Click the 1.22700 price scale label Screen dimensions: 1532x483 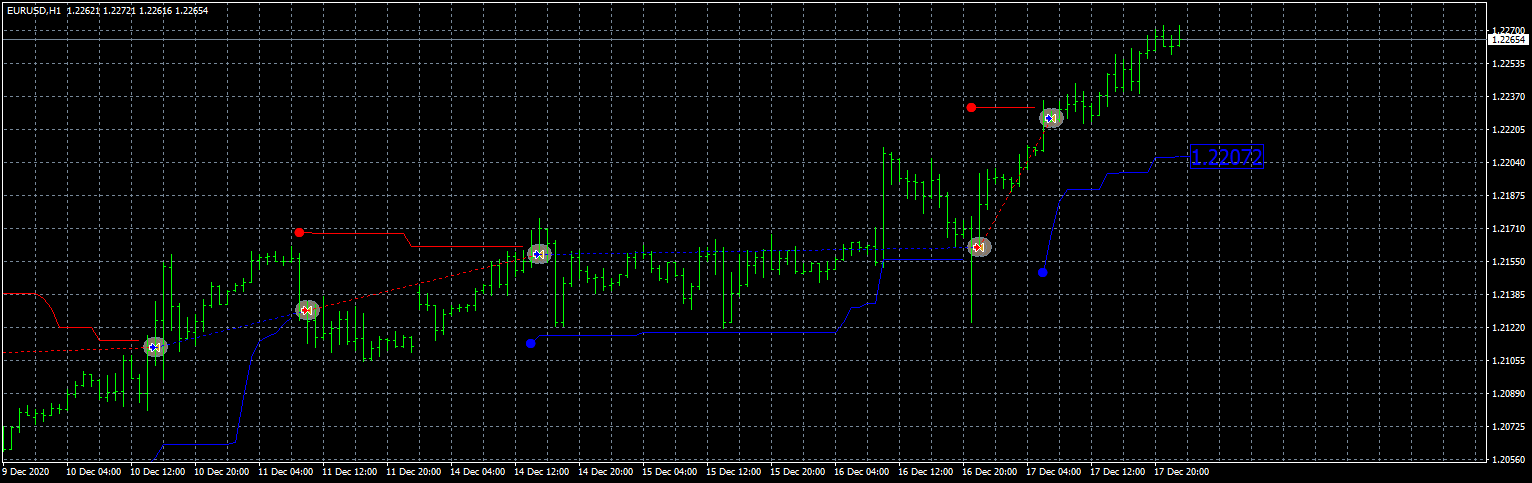[x=1507, y=30]
